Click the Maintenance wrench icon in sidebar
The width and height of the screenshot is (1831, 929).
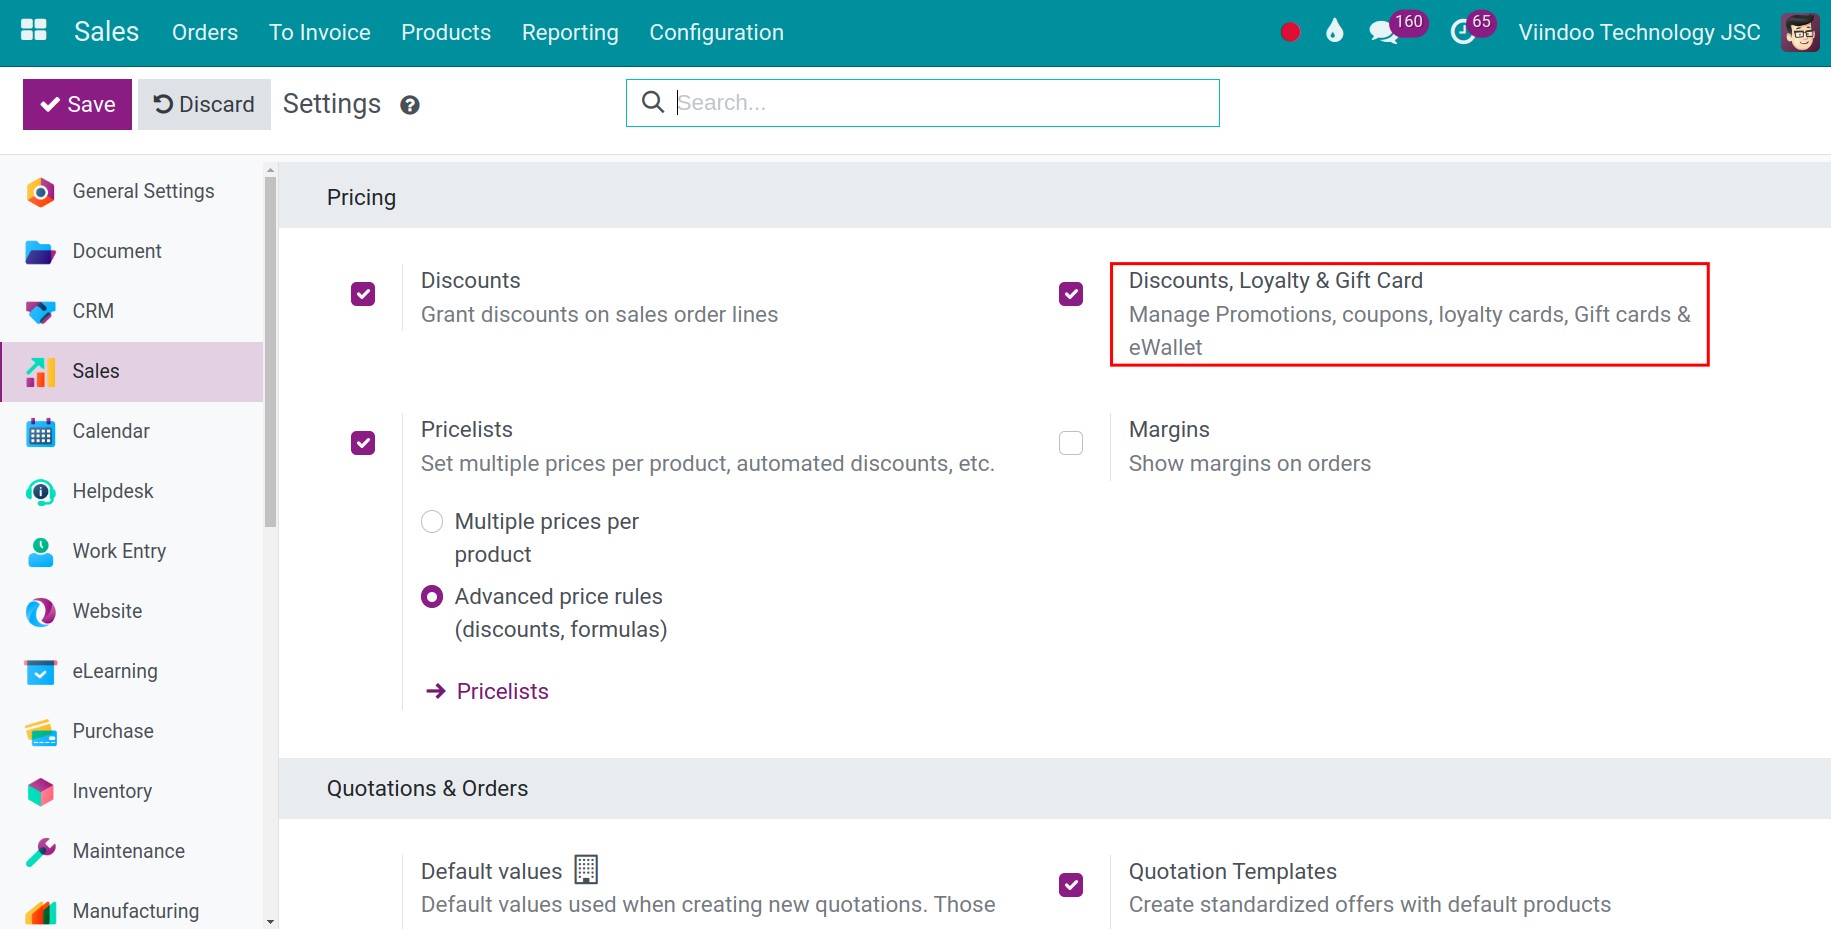(40, 852)
